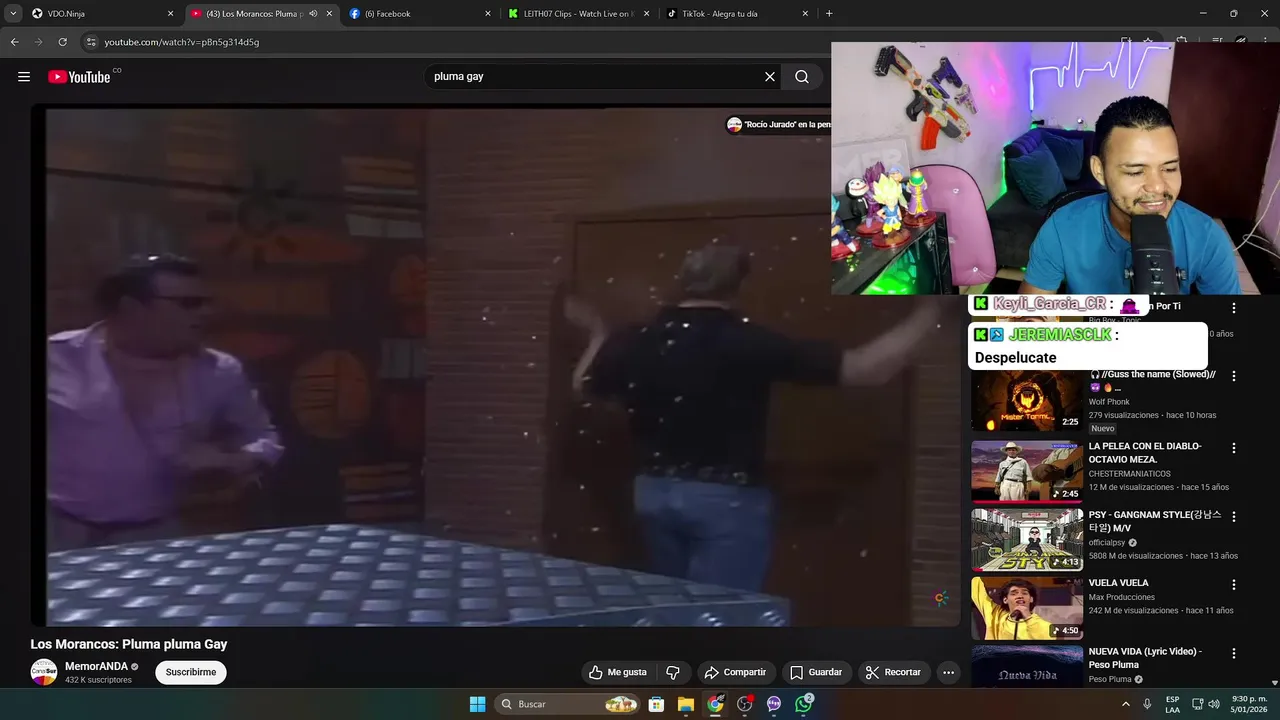View site information icon in address bar
Image resolution: width=1280 pixels, height=720 pixels.
click(x=91, y=42)
